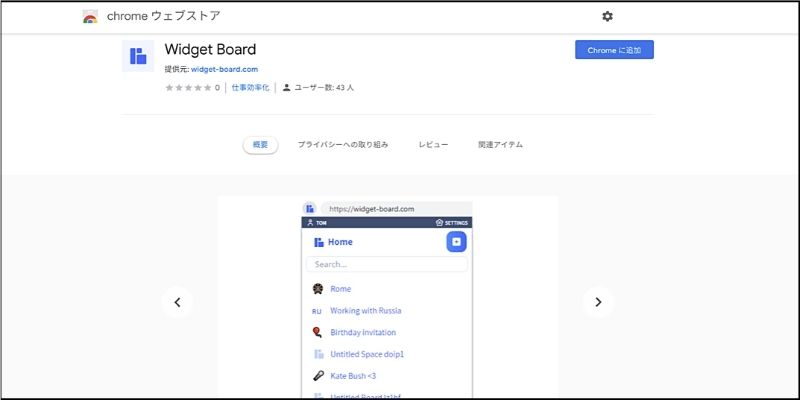The height and width of the screenshot is (400, 800).
Task: Add extension with Chrome に追加 button
Action: coord(614,50)
